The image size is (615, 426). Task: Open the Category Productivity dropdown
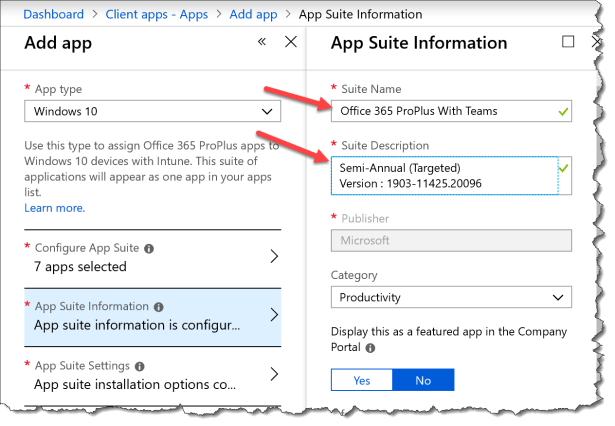point(451,297)
